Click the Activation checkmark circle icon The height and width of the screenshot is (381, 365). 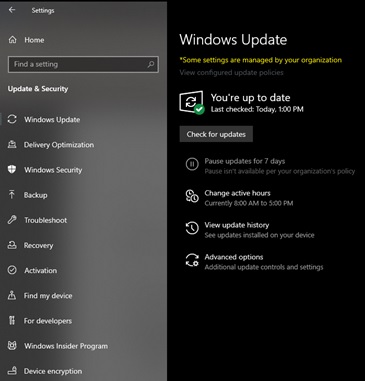(12, 270)
